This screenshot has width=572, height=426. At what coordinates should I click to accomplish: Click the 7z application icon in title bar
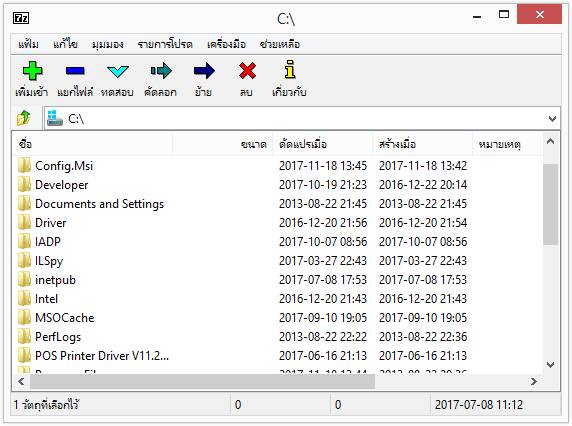pyautogui.click(x=21, y=18)
